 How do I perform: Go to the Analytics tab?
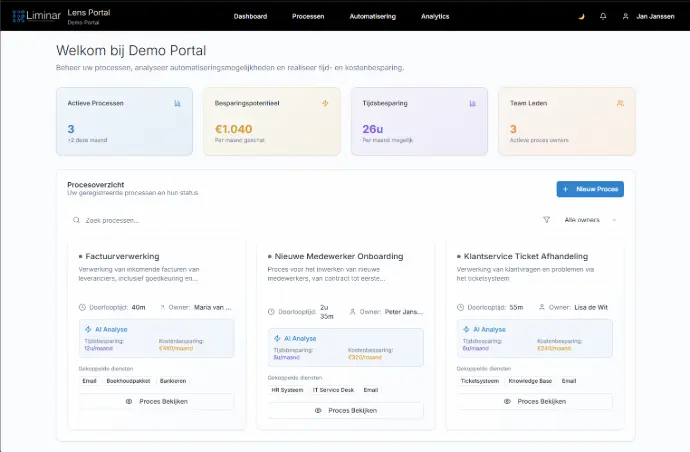coord(435,16)
